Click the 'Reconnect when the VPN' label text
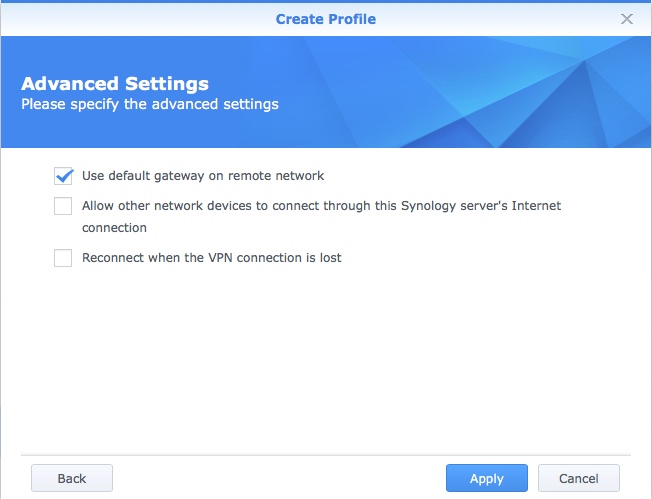This screenshot has width=652, height=499. click(211, 258)
